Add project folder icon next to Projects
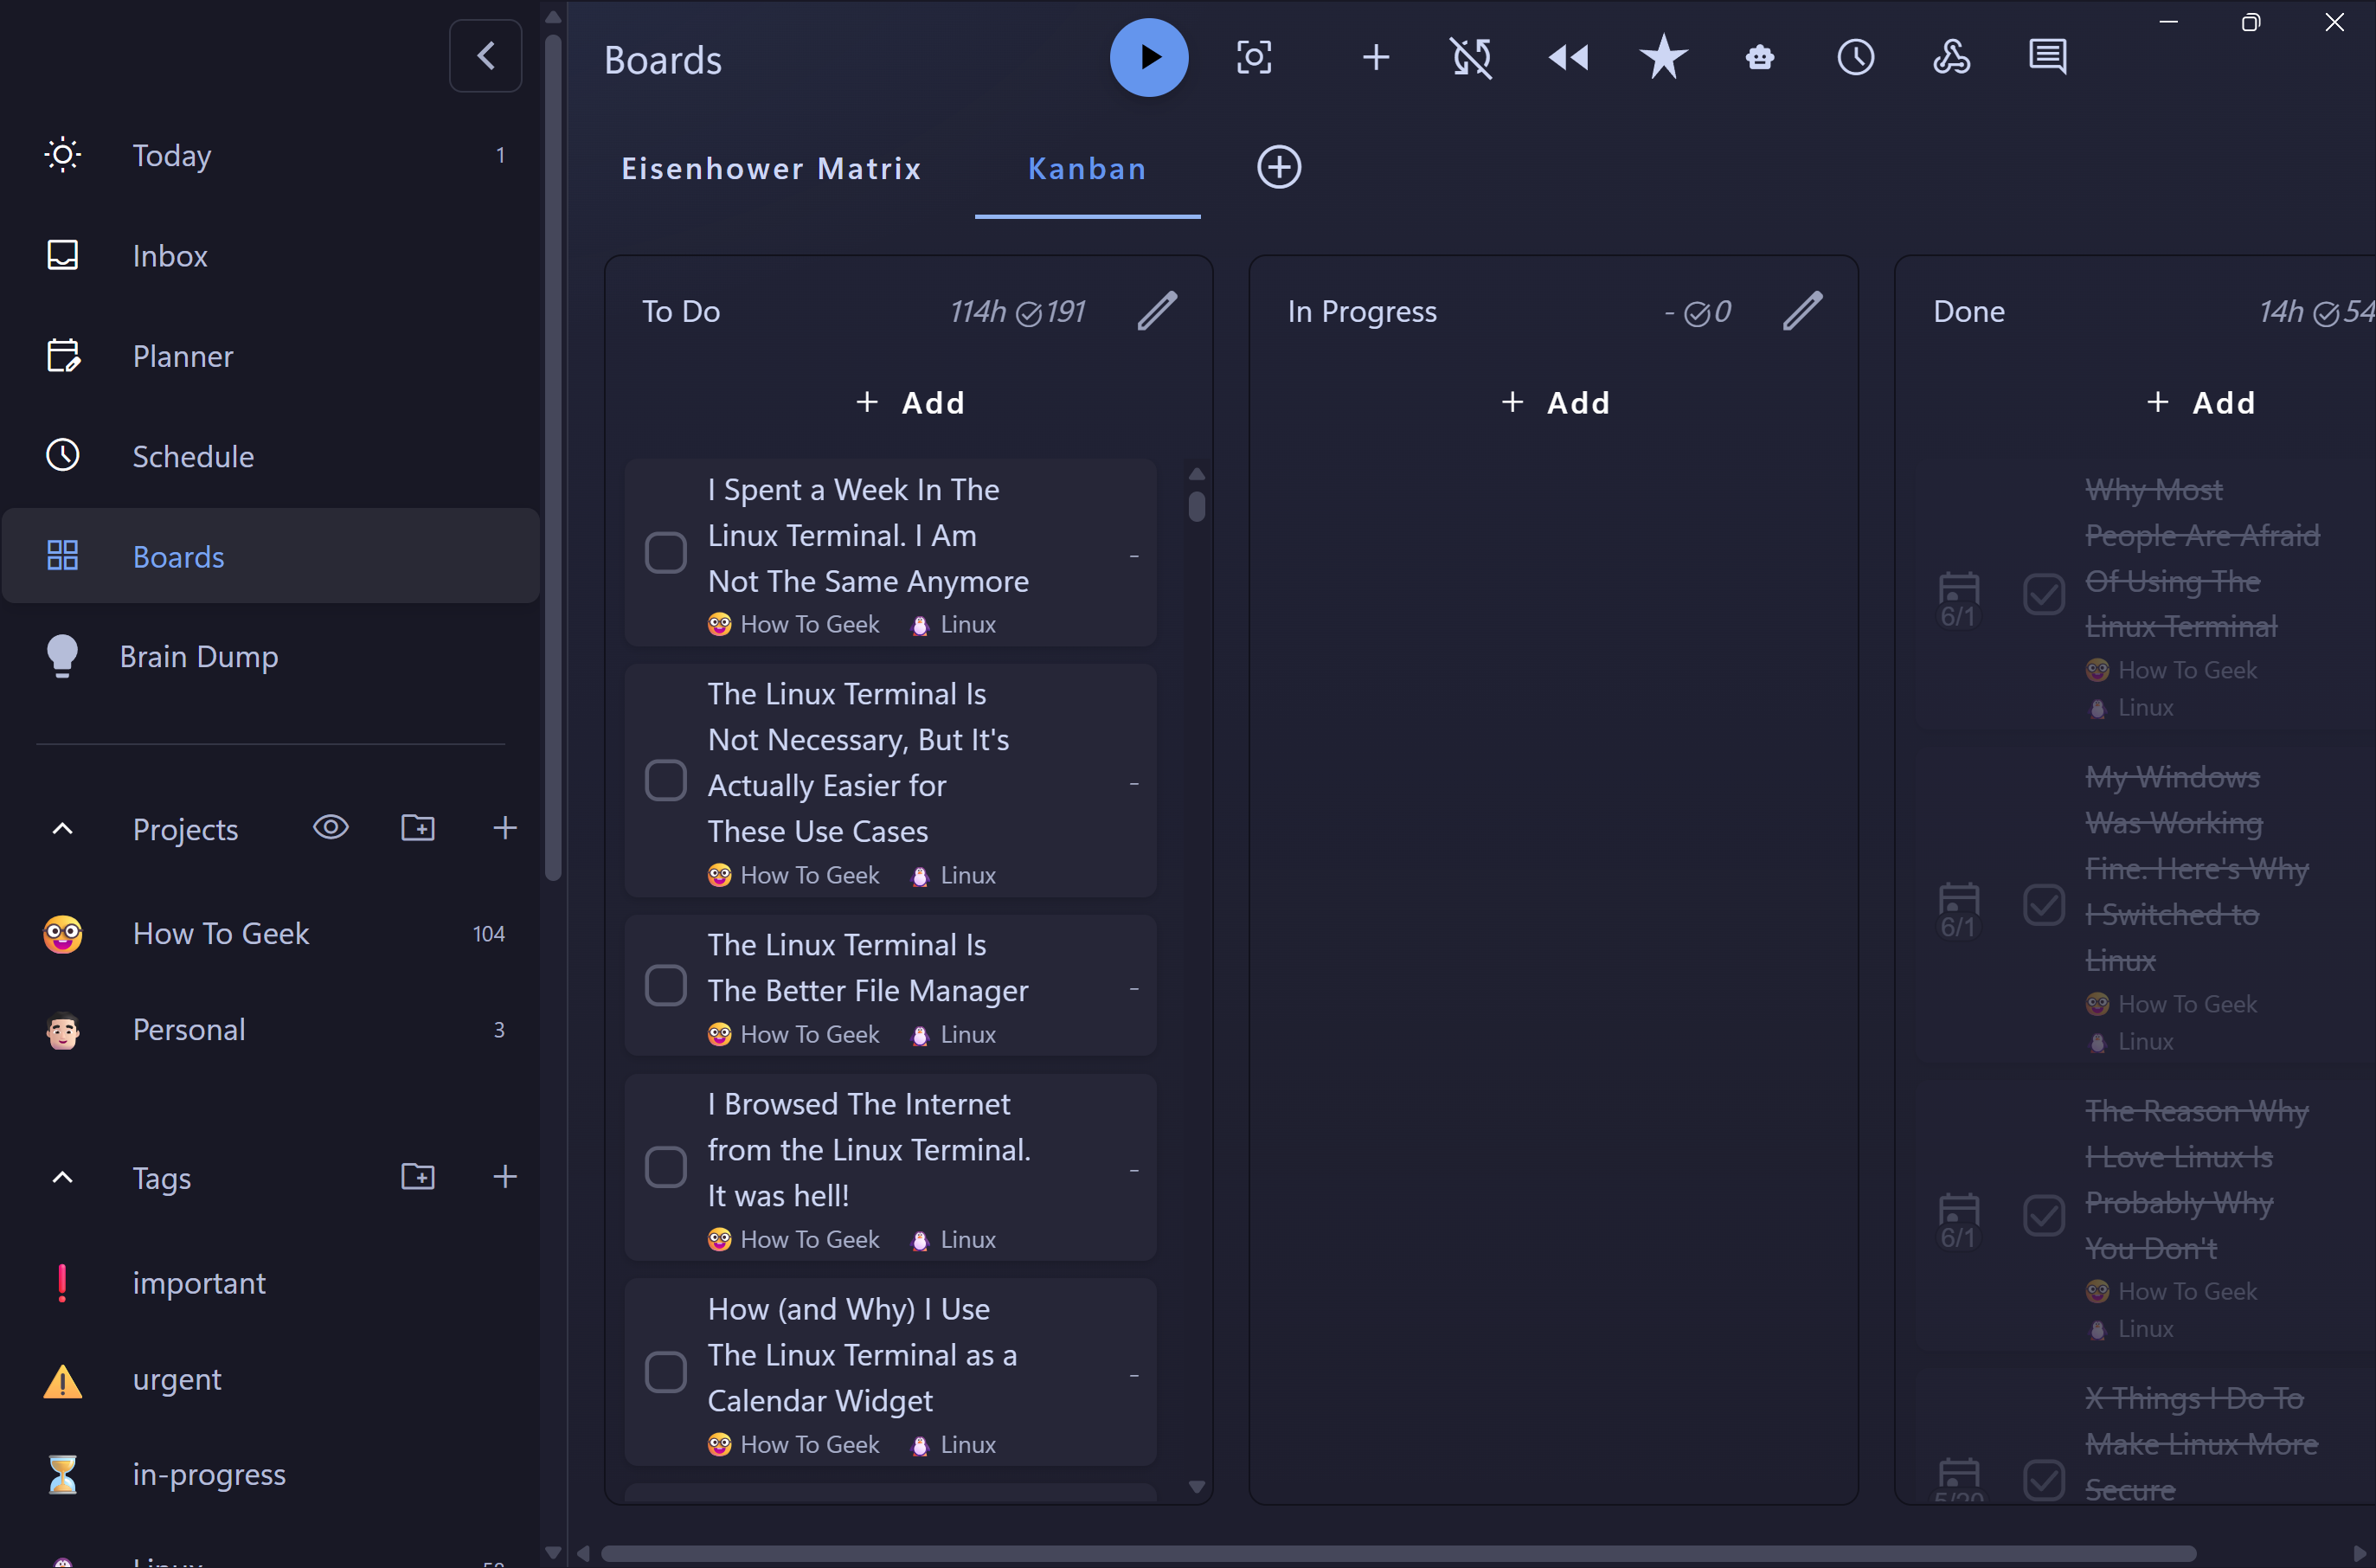2376x1568 pixels. coord(418,827)
